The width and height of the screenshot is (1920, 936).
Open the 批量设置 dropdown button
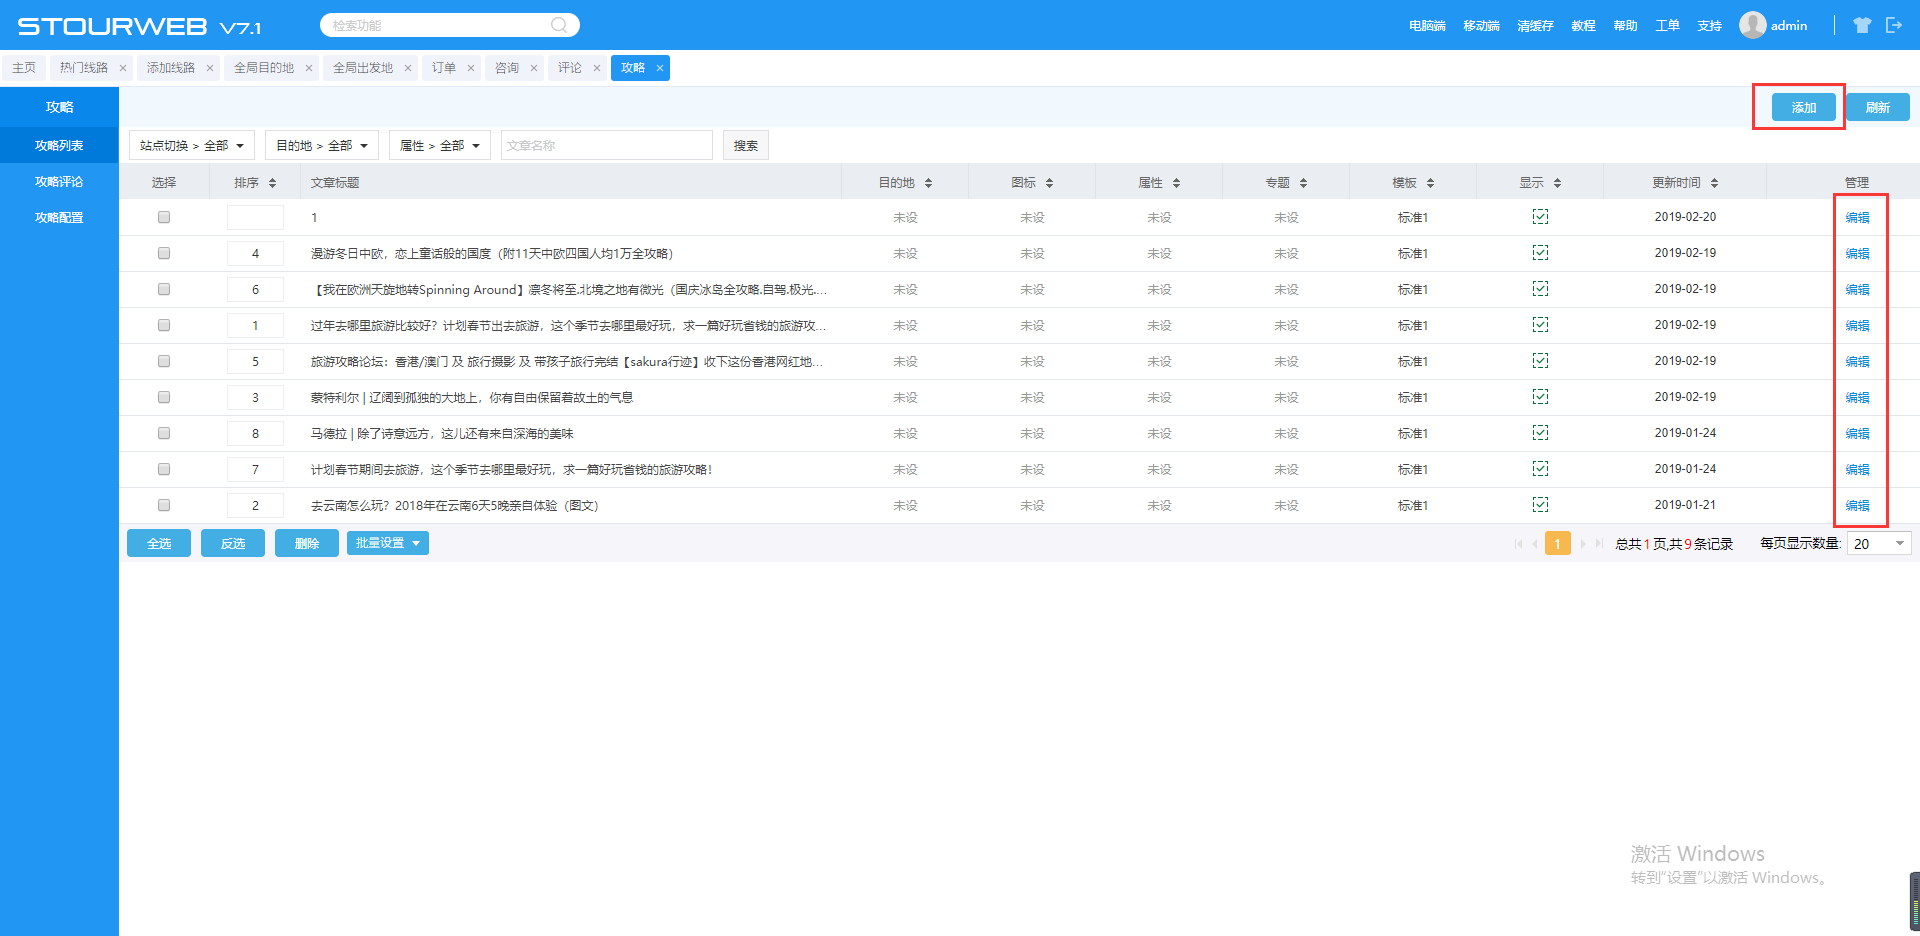(x=388, y=543)
